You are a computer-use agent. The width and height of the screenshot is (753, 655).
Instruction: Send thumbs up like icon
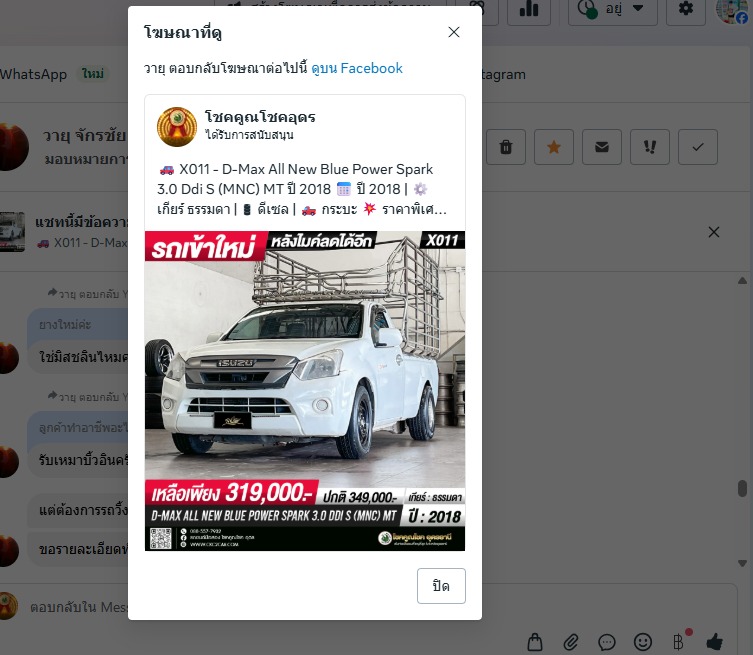pos(715,642)
